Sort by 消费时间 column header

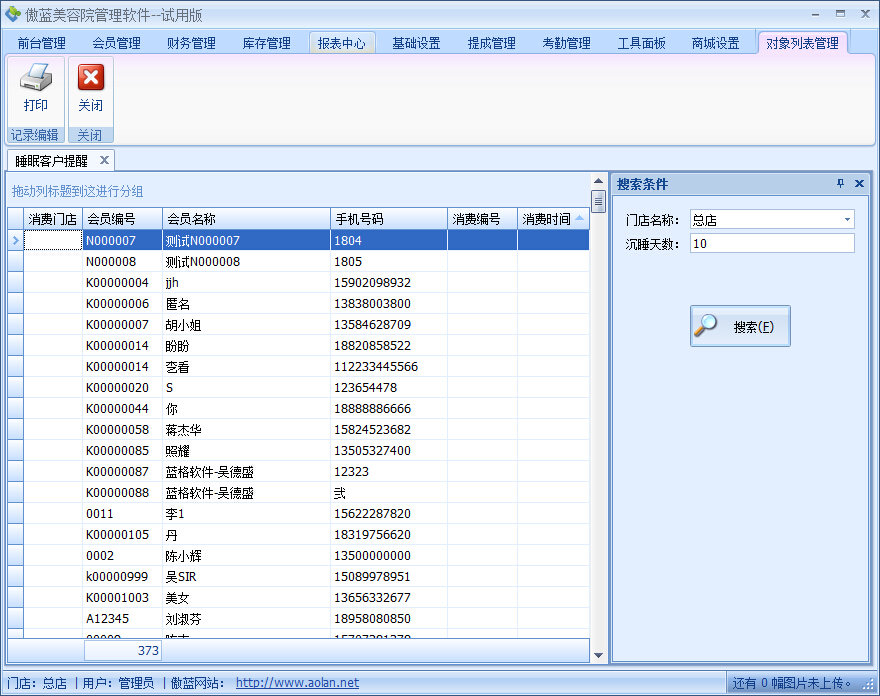pos(546,219)
